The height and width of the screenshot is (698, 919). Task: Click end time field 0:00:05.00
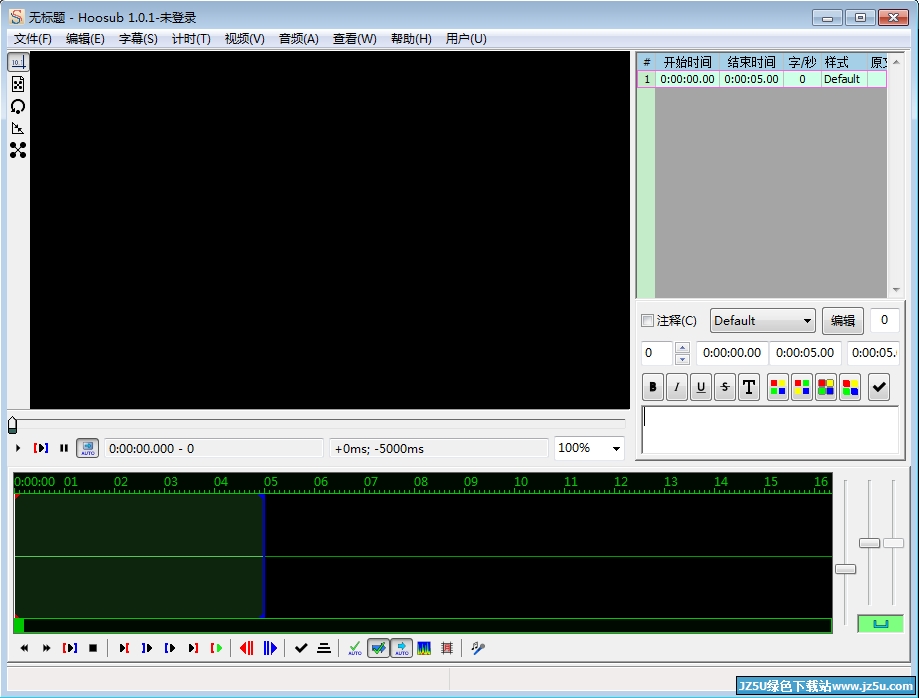click(805, 353)
